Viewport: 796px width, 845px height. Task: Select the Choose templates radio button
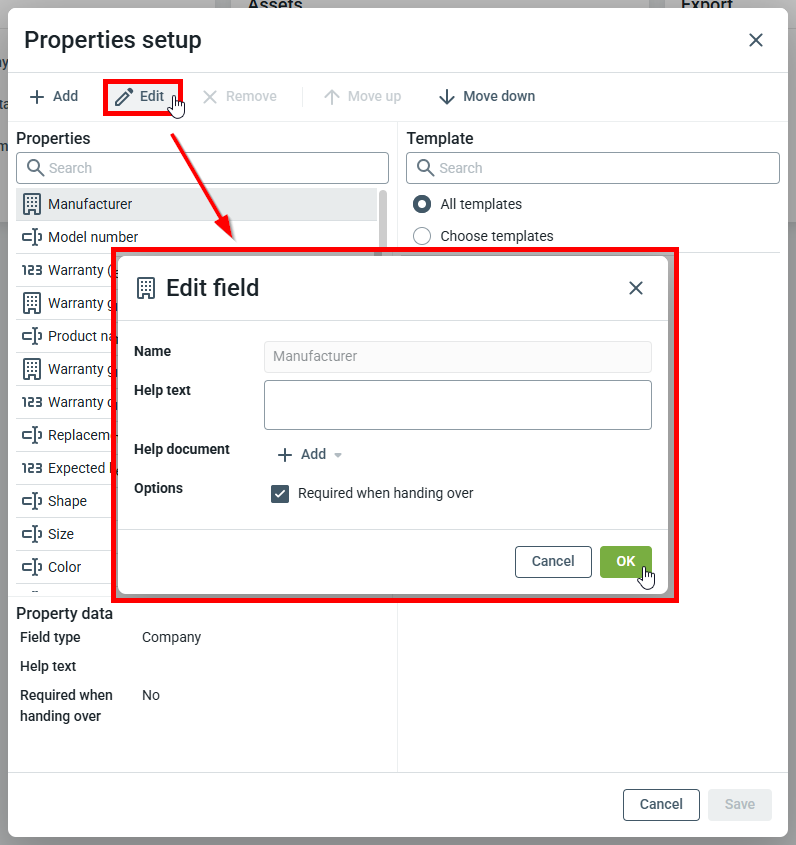(x=422, y=236)
